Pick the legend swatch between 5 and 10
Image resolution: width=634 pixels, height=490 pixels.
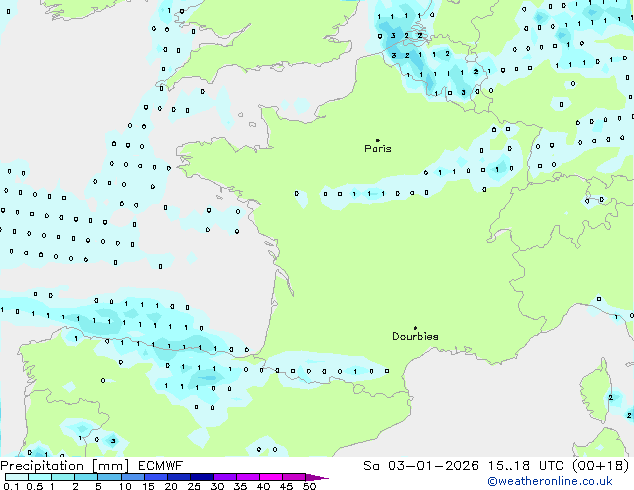[109, 477]
